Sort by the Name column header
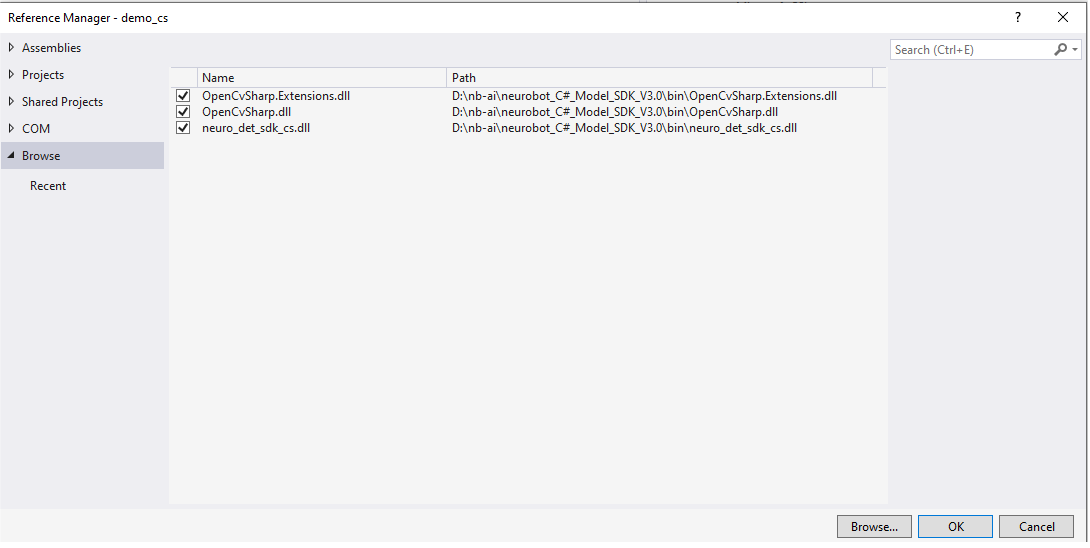Image resolution: width=1090 pixels, height=548 pixels. (322, 78)
